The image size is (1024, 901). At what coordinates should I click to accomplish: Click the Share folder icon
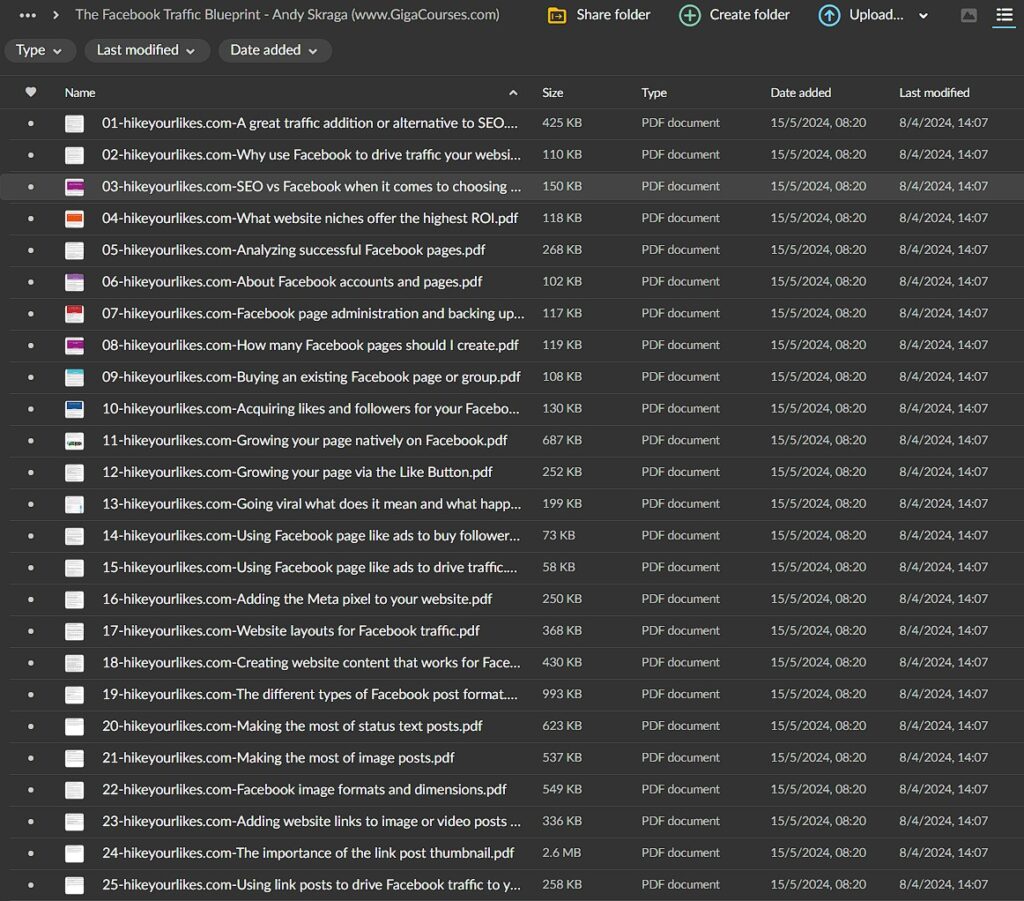point(557,15)
